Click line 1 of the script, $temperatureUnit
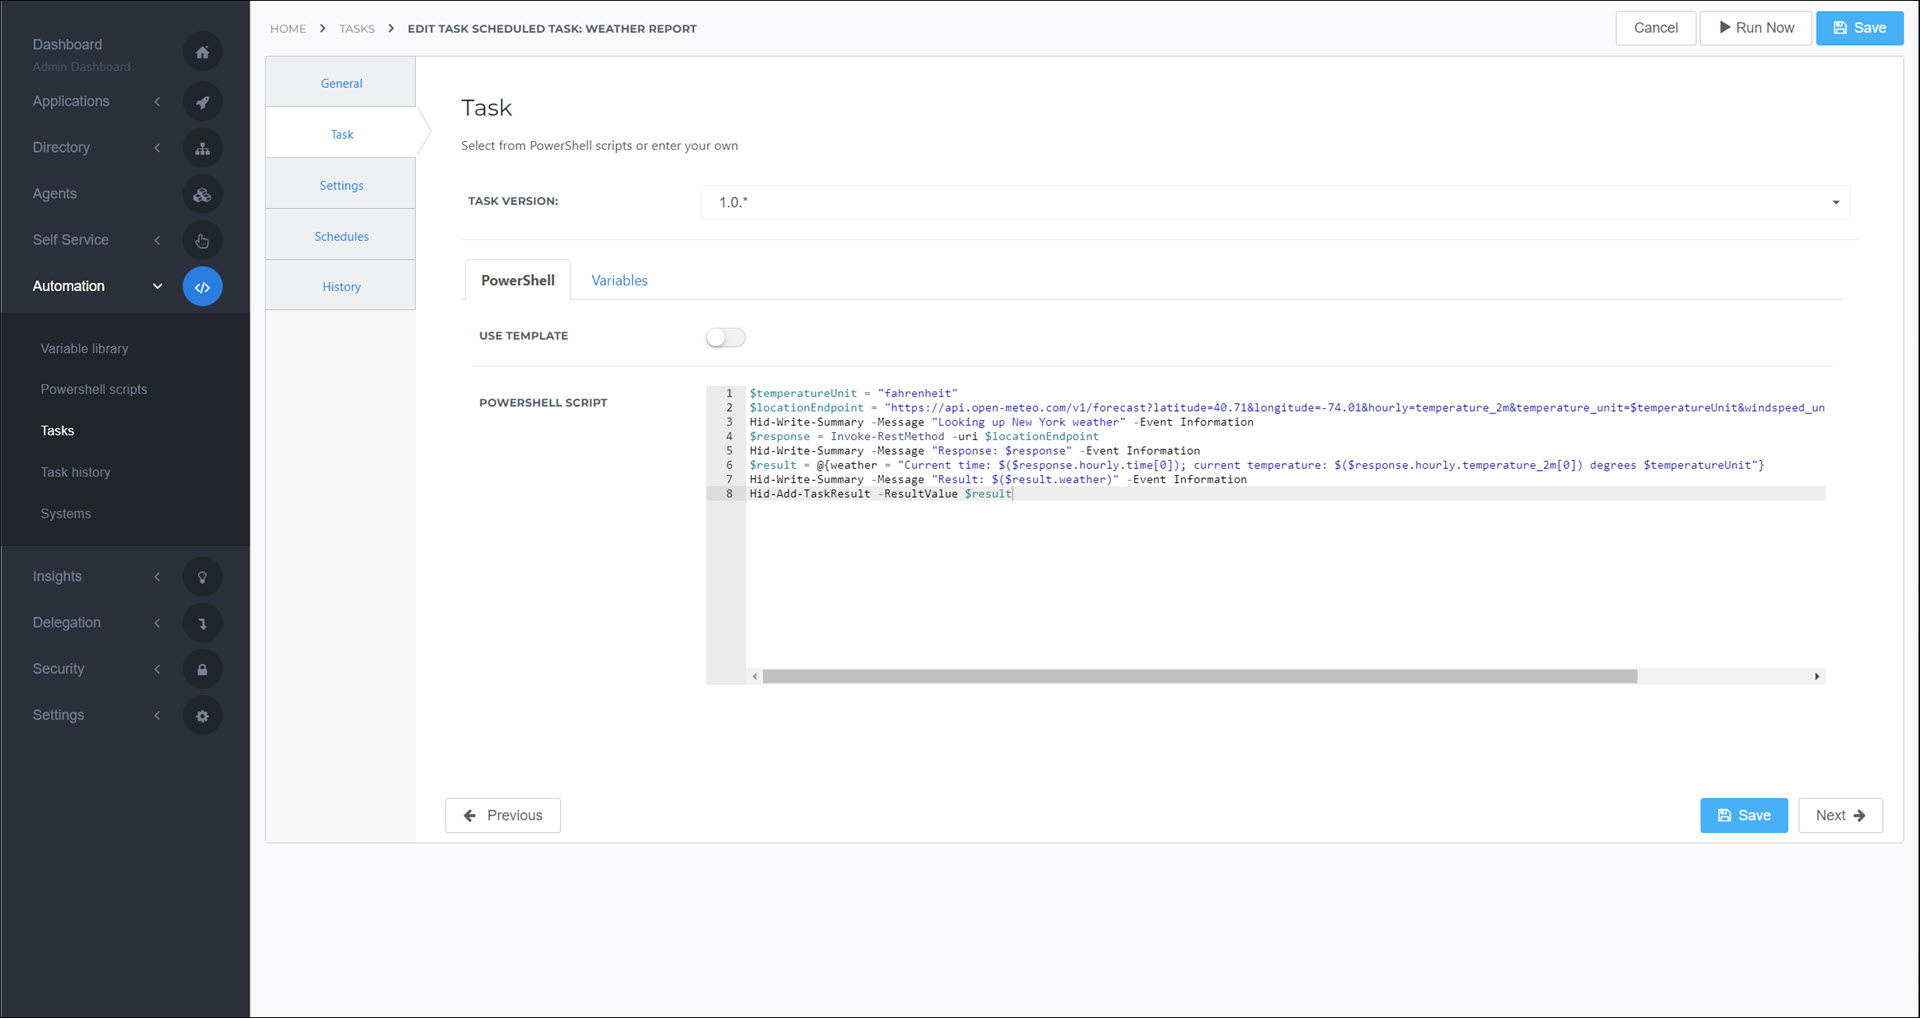1920x1019 pixels. click(x=853, y=394)
